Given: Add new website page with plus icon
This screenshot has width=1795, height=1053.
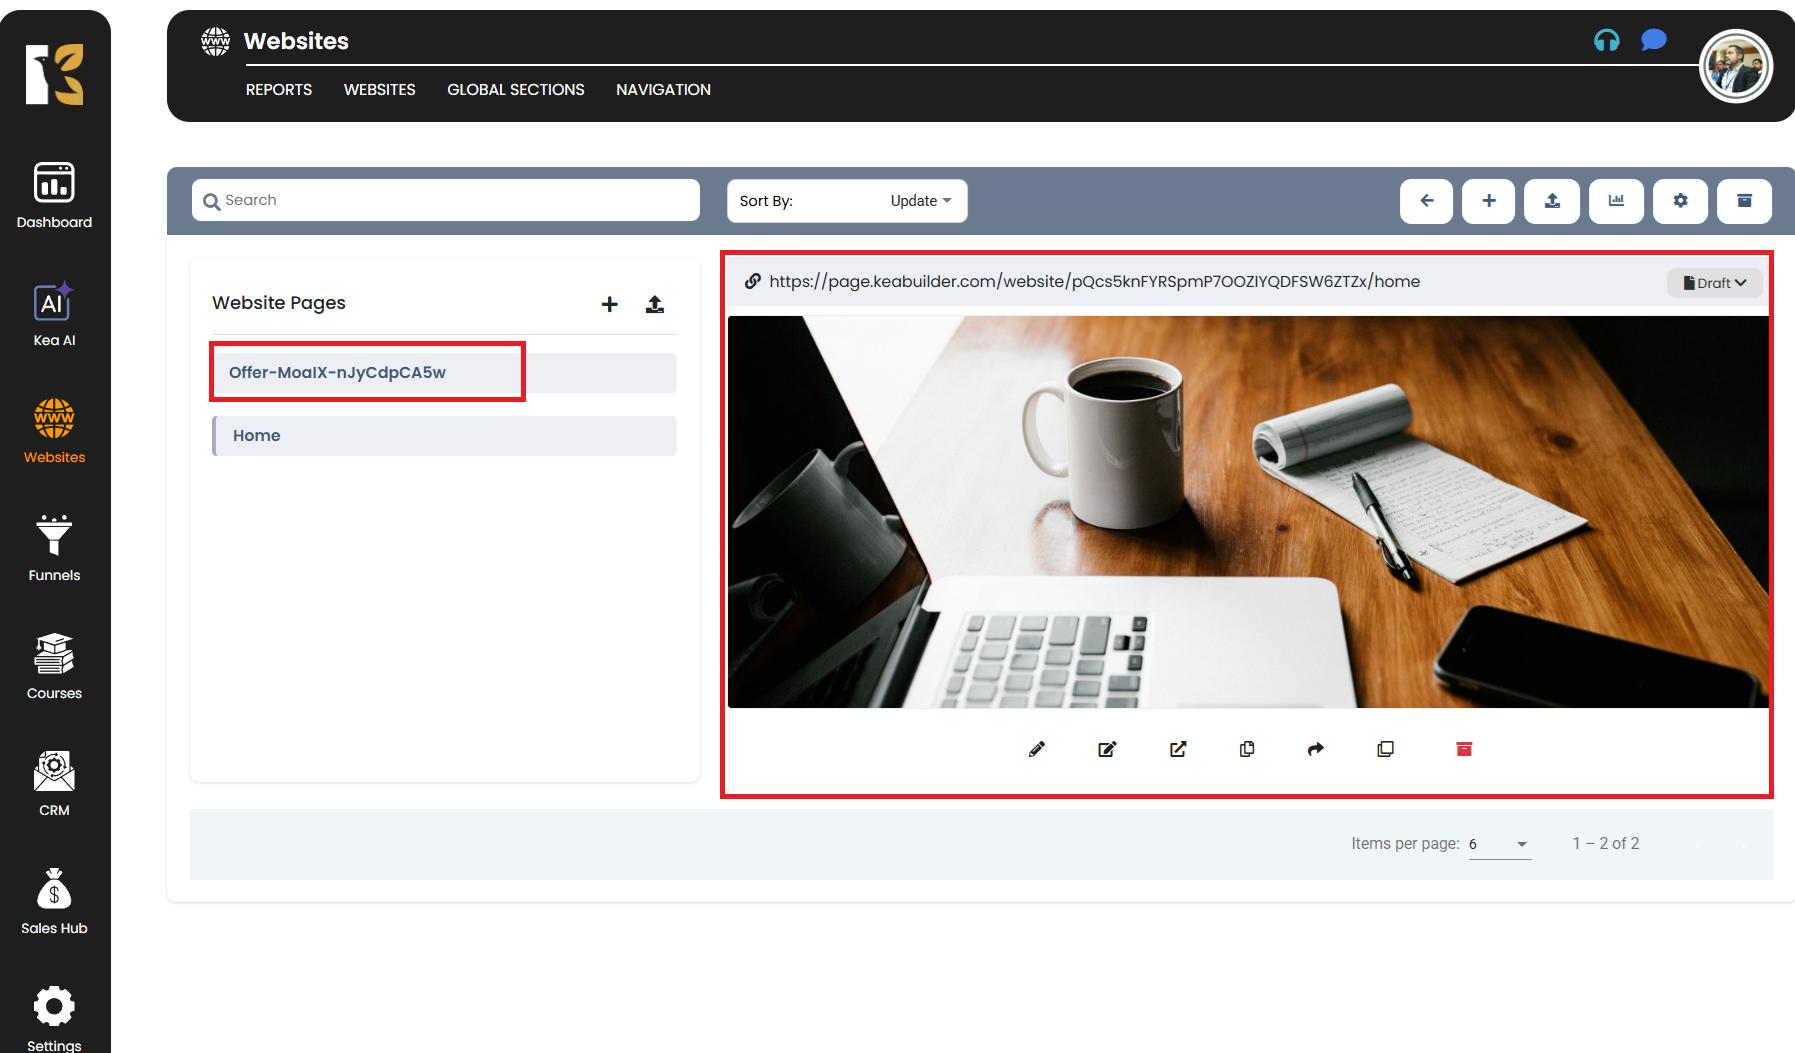Looking at the screenshot, I should pos(609,304).
